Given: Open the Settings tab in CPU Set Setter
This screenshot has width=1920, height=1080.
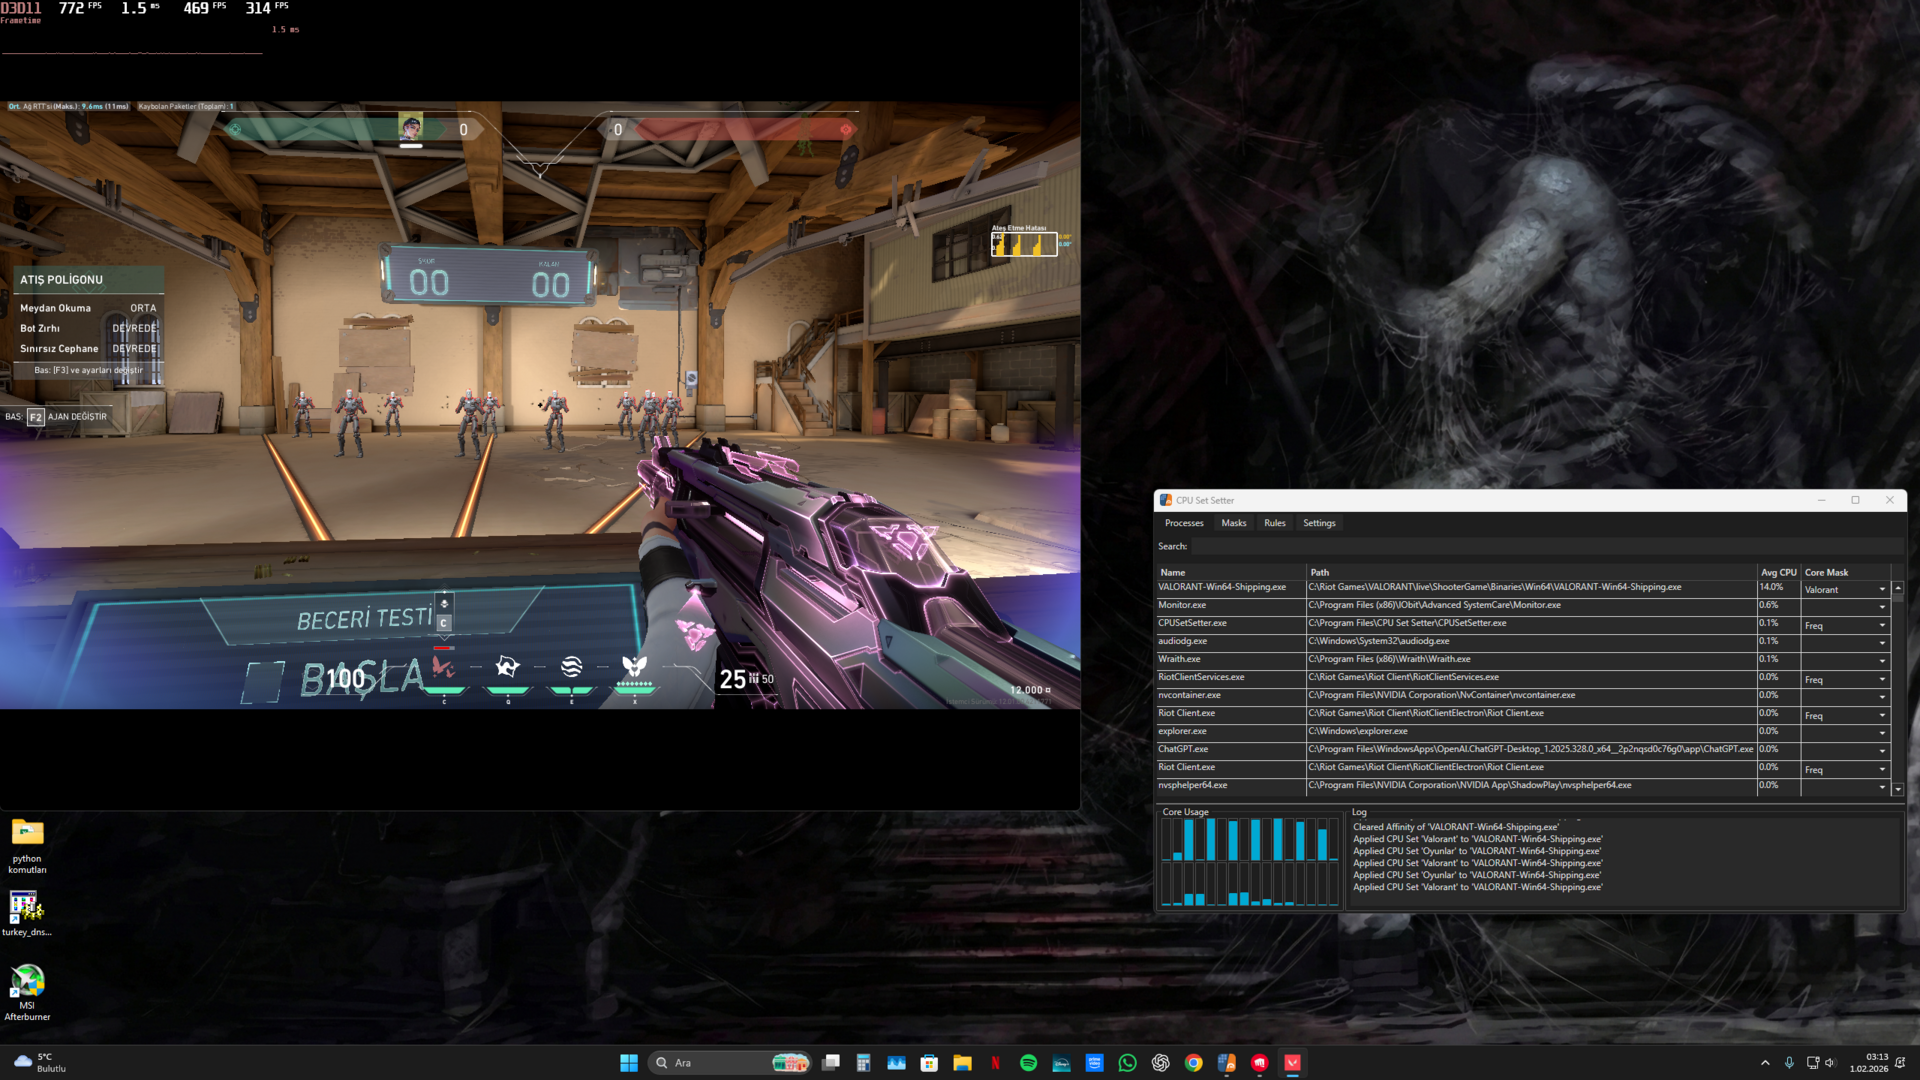Looking at the screenshot, I should (1318, 523).
